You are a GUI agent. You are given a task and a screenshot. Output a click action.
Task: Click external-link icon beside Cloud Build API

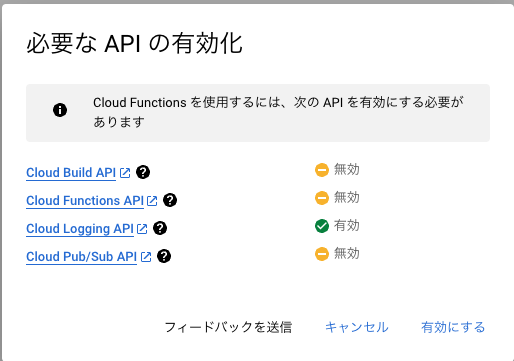(x=125, y=173)
